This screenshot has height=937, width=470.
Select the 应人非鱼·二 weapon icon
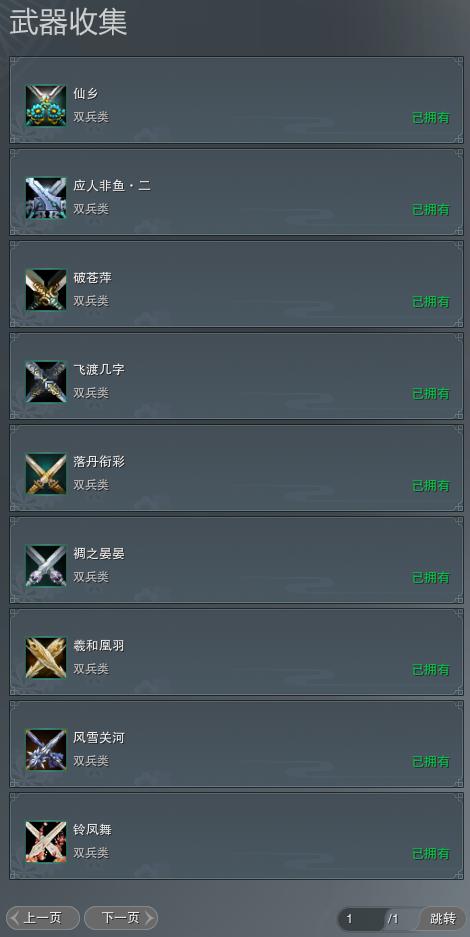pyautogui.click(x=46, y=198)
